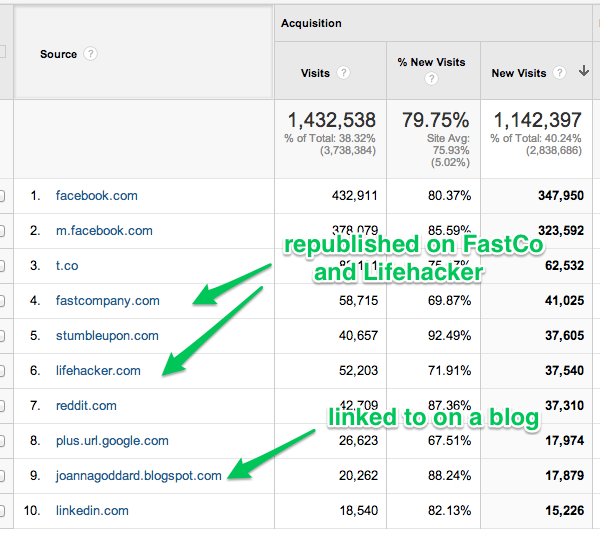Tick the checkbox for the joannagoddard.blogspot.com row
600x535 pixels.
pos(2,476)
